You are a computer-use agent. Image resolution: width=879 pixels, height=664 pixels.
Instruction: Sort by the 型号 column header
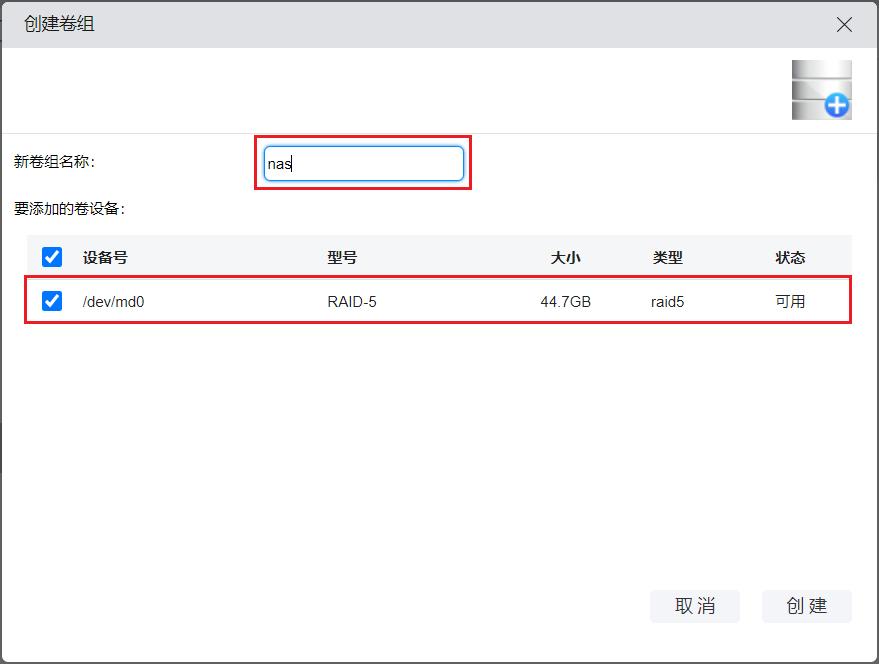pos(342,257)
